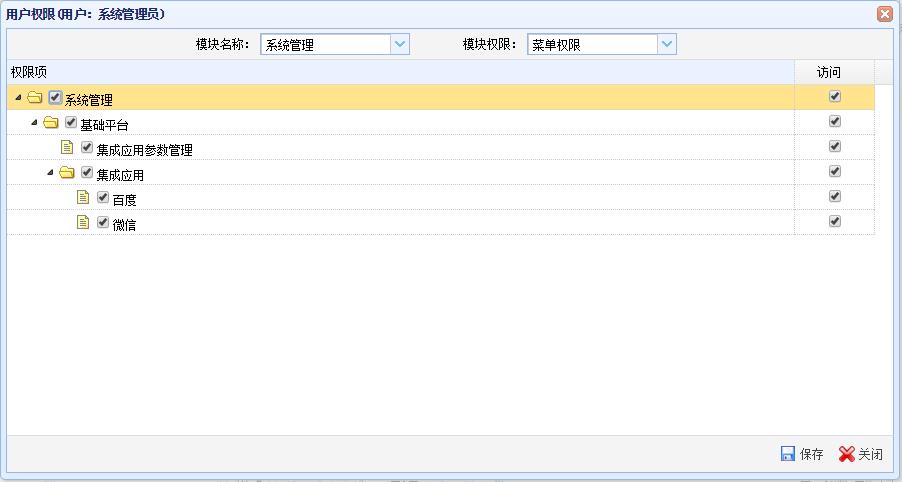Open the 模块权限 dropdown arrow

(667, 44)
